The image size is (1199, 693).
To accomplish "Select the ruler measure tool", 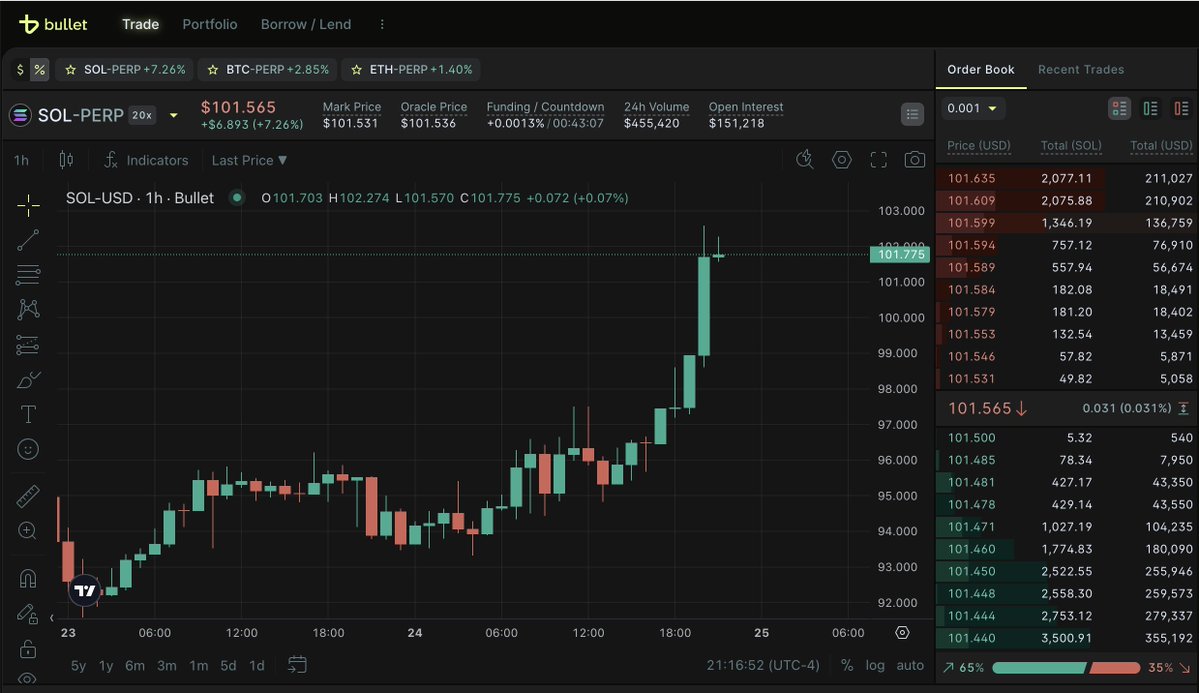I will pyautogui.click(x=28, y=496).
